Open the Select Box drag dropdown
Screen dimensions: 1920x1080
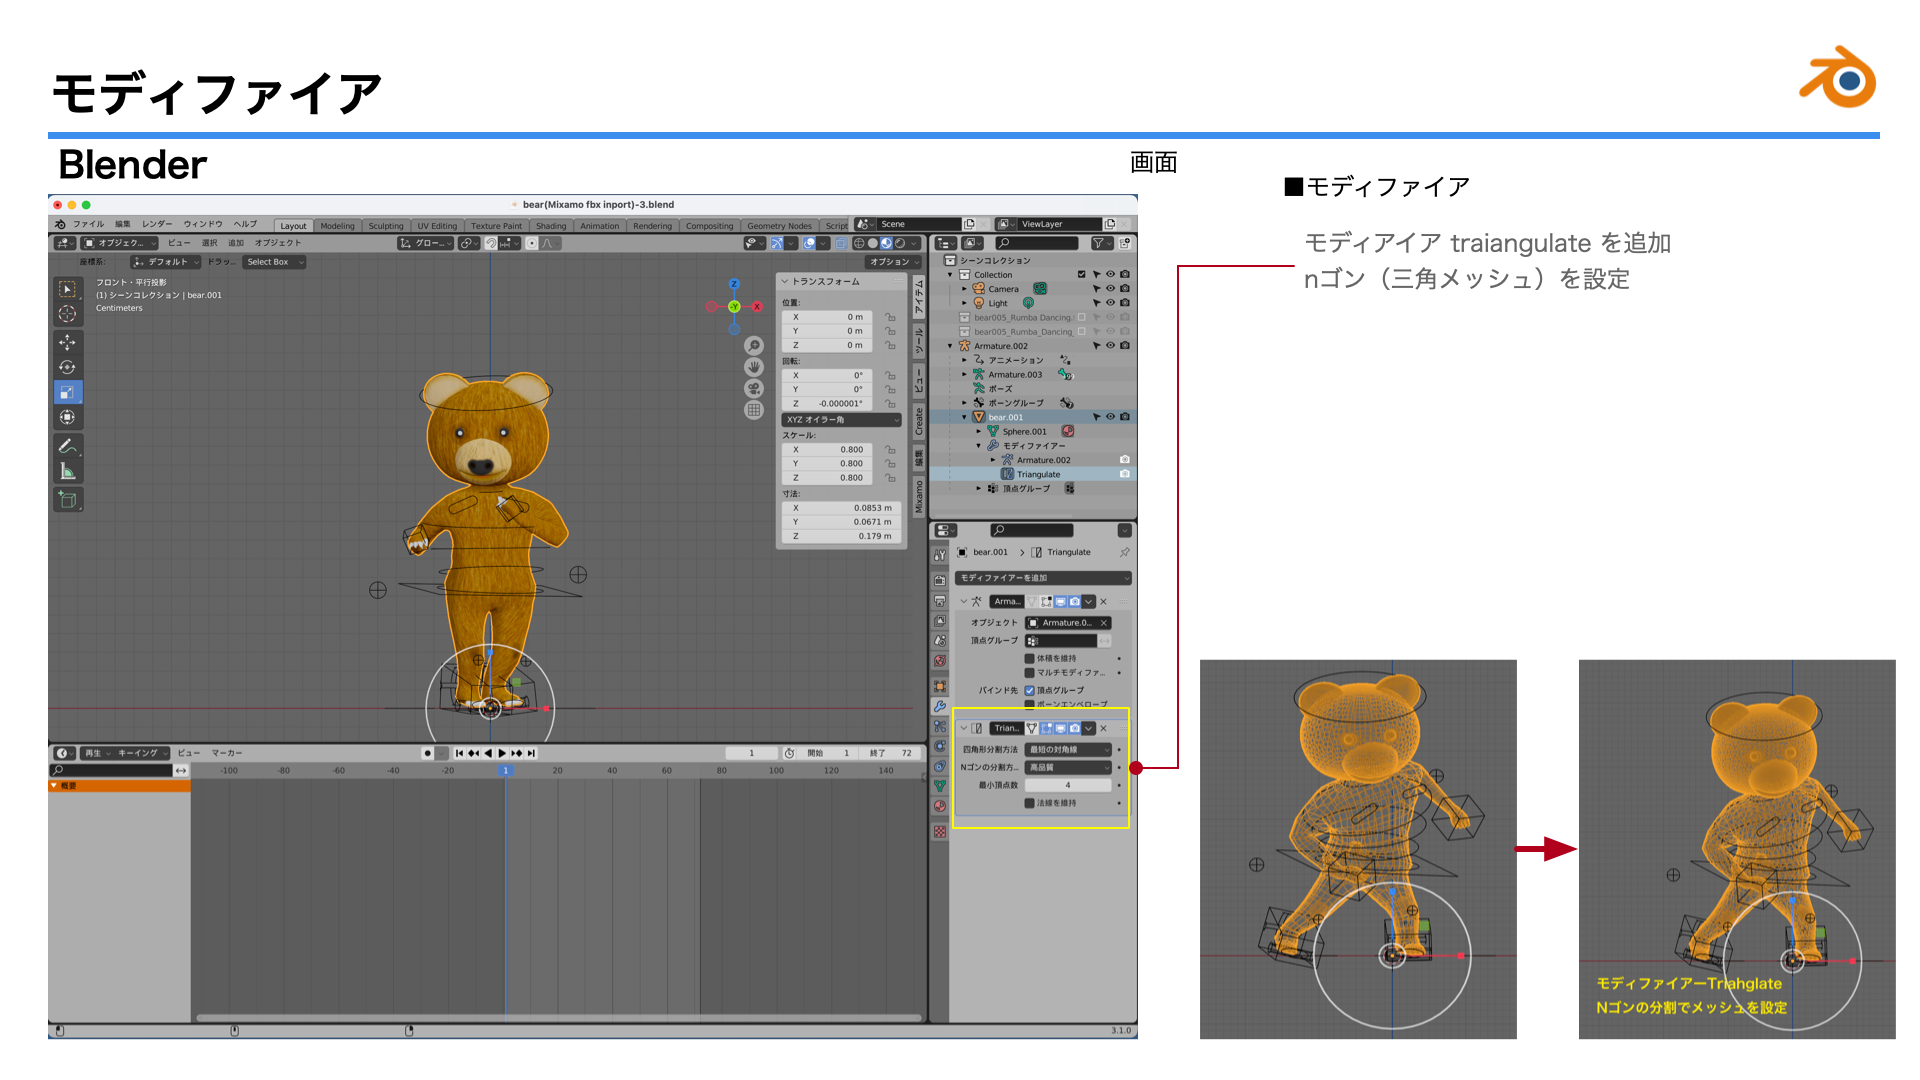274,262
